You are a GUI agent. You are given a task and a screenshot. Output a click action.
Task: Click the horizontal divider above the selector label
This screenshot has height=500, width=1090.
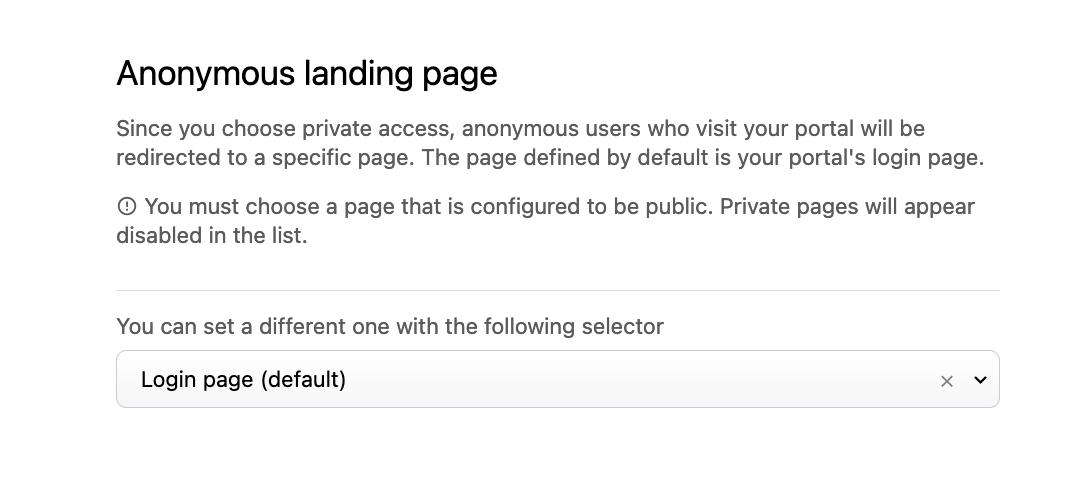coord(557,291)
